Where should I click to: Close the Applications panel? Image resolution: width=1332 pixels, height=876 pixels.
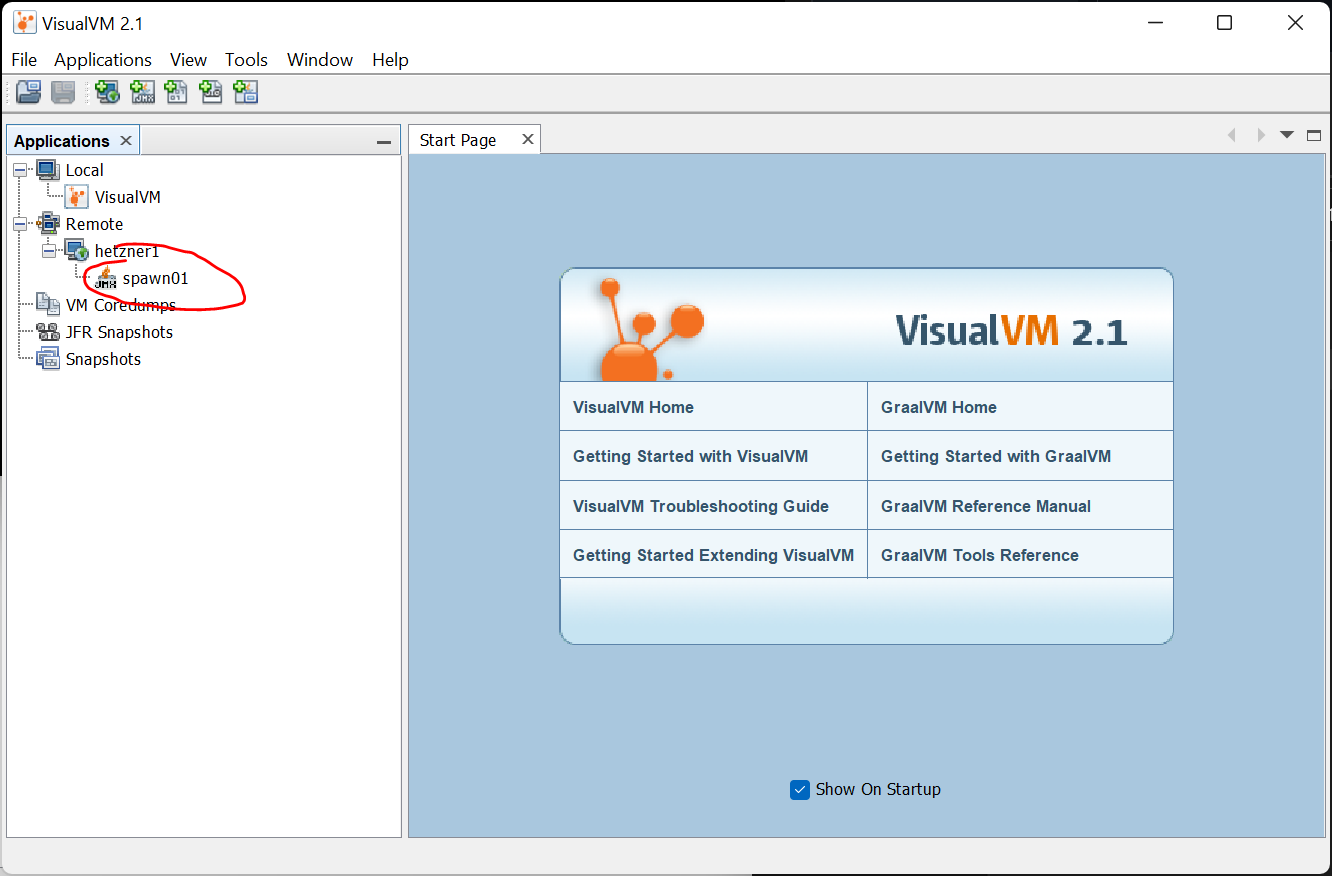(x=126, y=141)
